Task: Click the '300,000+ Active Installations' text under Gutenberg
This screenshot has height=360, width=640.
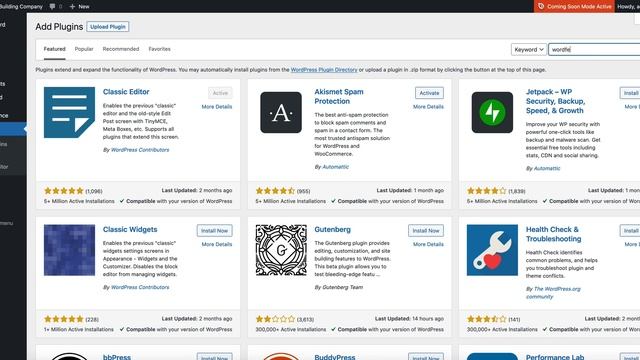Action: [x=291, y=329]
